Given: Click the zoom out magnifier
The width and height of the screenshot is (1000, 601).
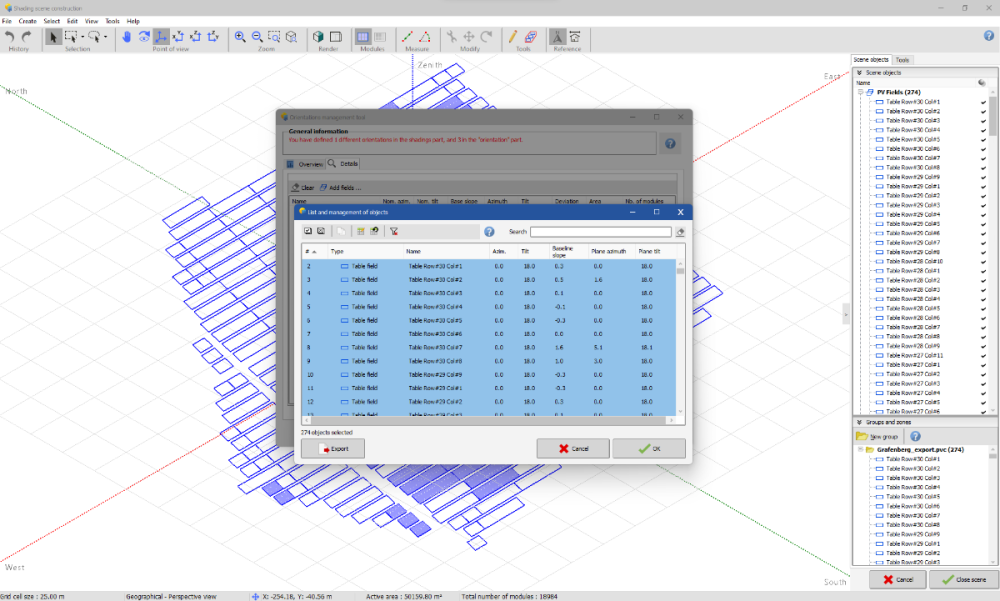Looking at the screenshot, I should coord(257,37).
